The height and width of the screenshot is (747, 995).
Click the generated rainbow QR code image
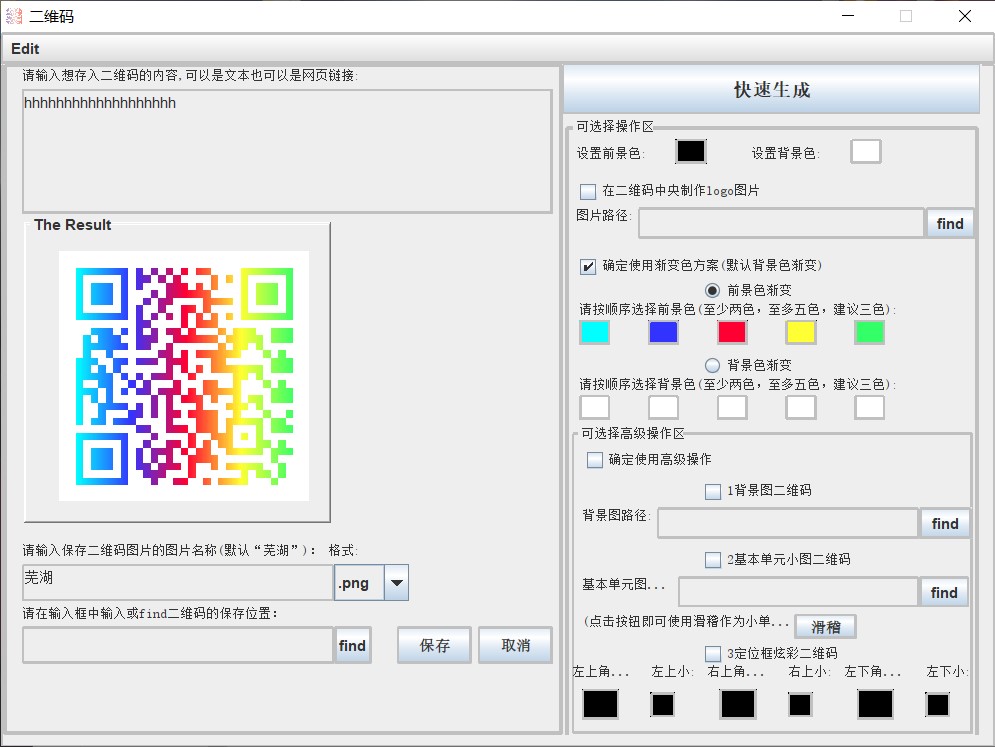click(x=184, y=376)
